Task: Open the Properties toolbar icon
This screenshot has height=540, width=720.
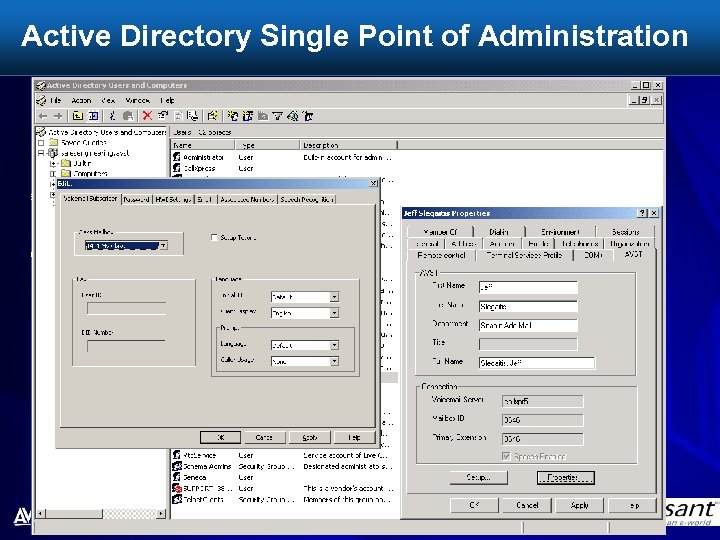Action: 163,116
